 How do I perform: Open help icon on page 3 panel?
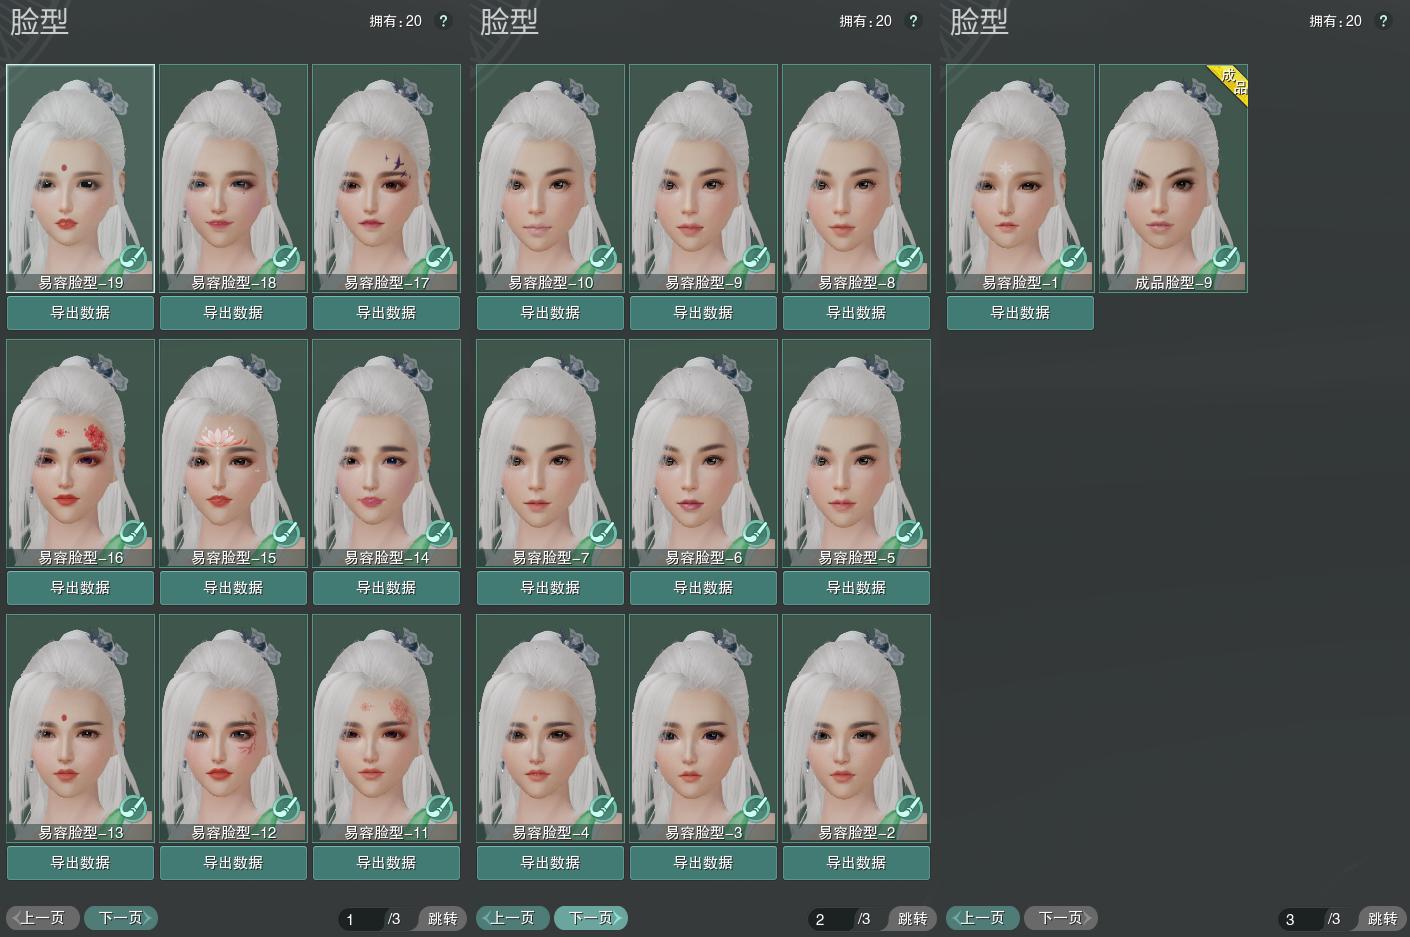[x=1384, y=21]
